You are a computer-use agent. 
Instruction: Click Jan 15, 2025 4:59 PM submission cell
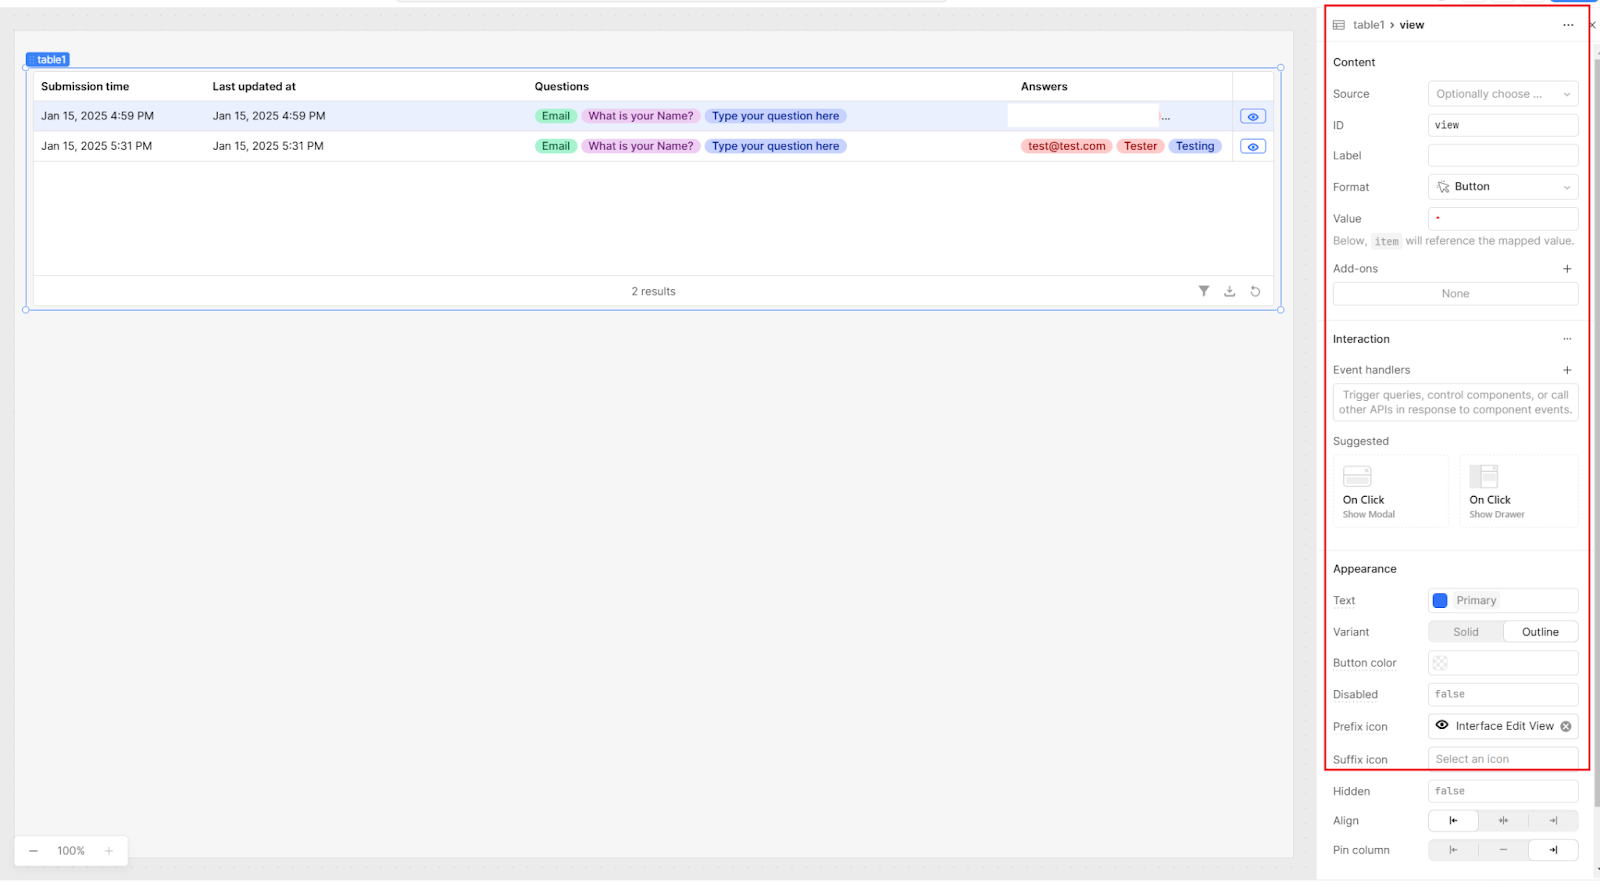coord(97,116)
